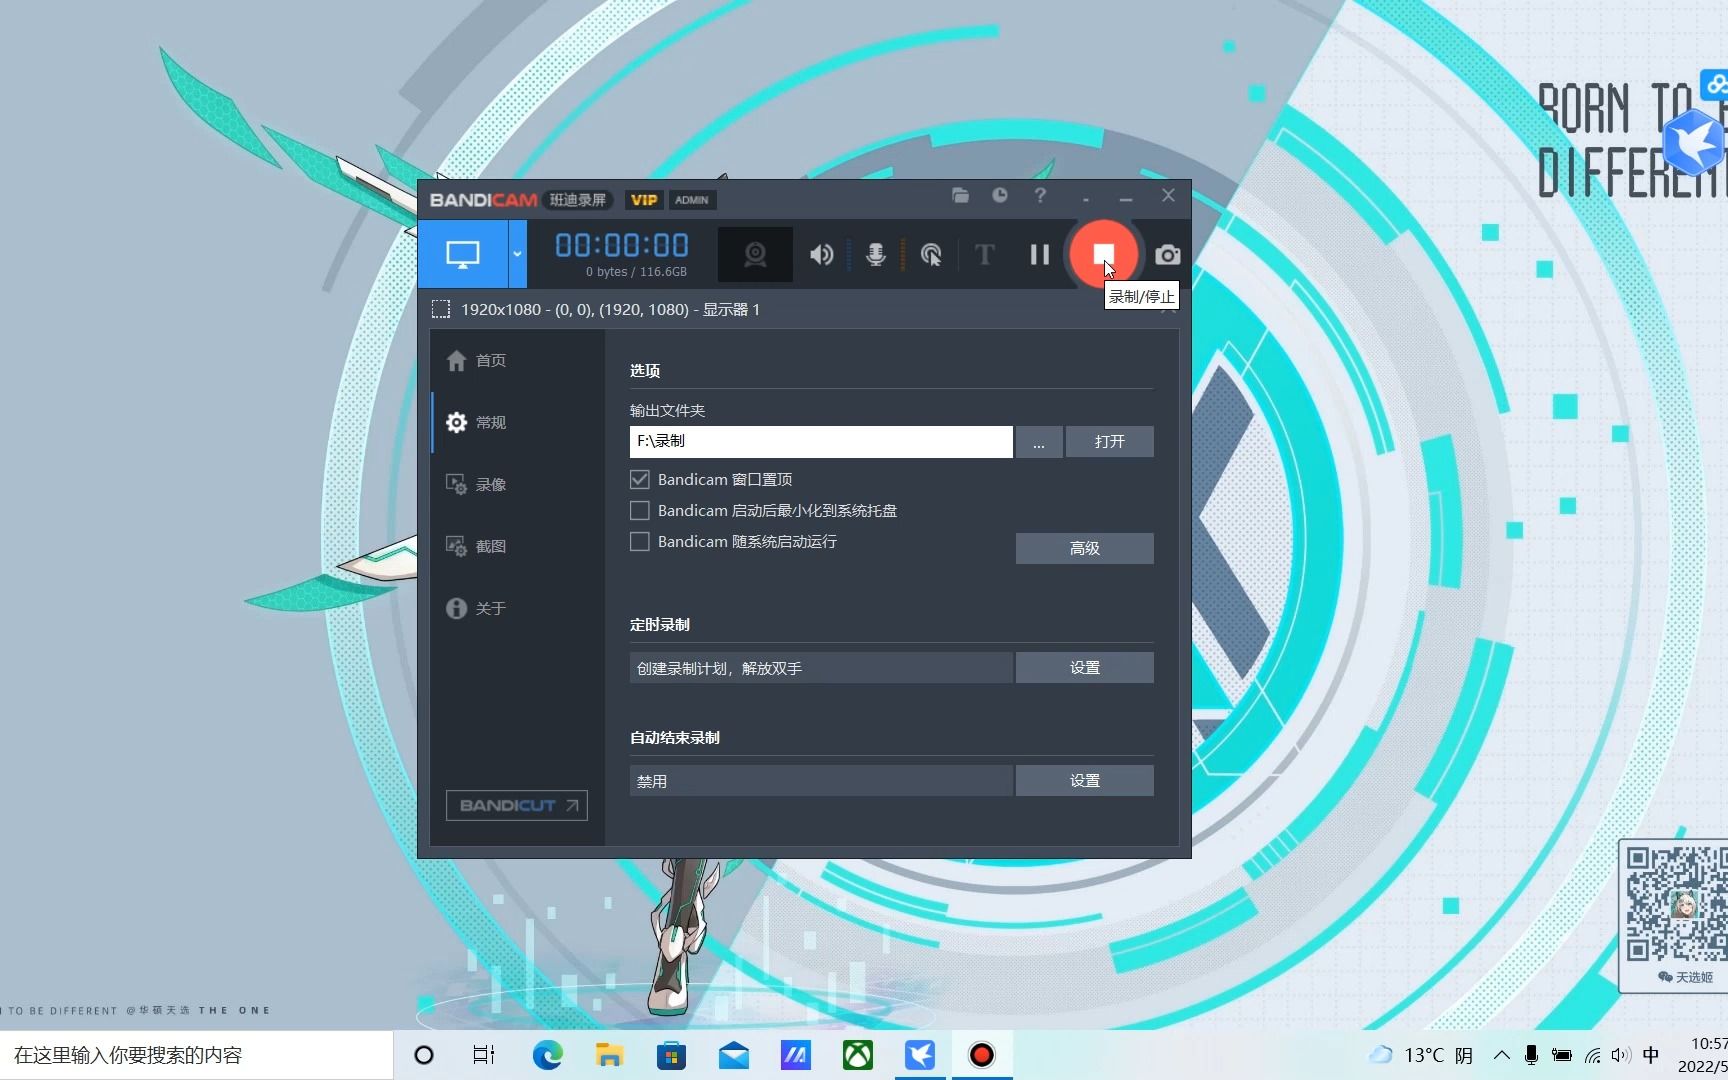Open help question mark icon
Viewport: 1728px width, 1080px height.
click(1040, 196)
